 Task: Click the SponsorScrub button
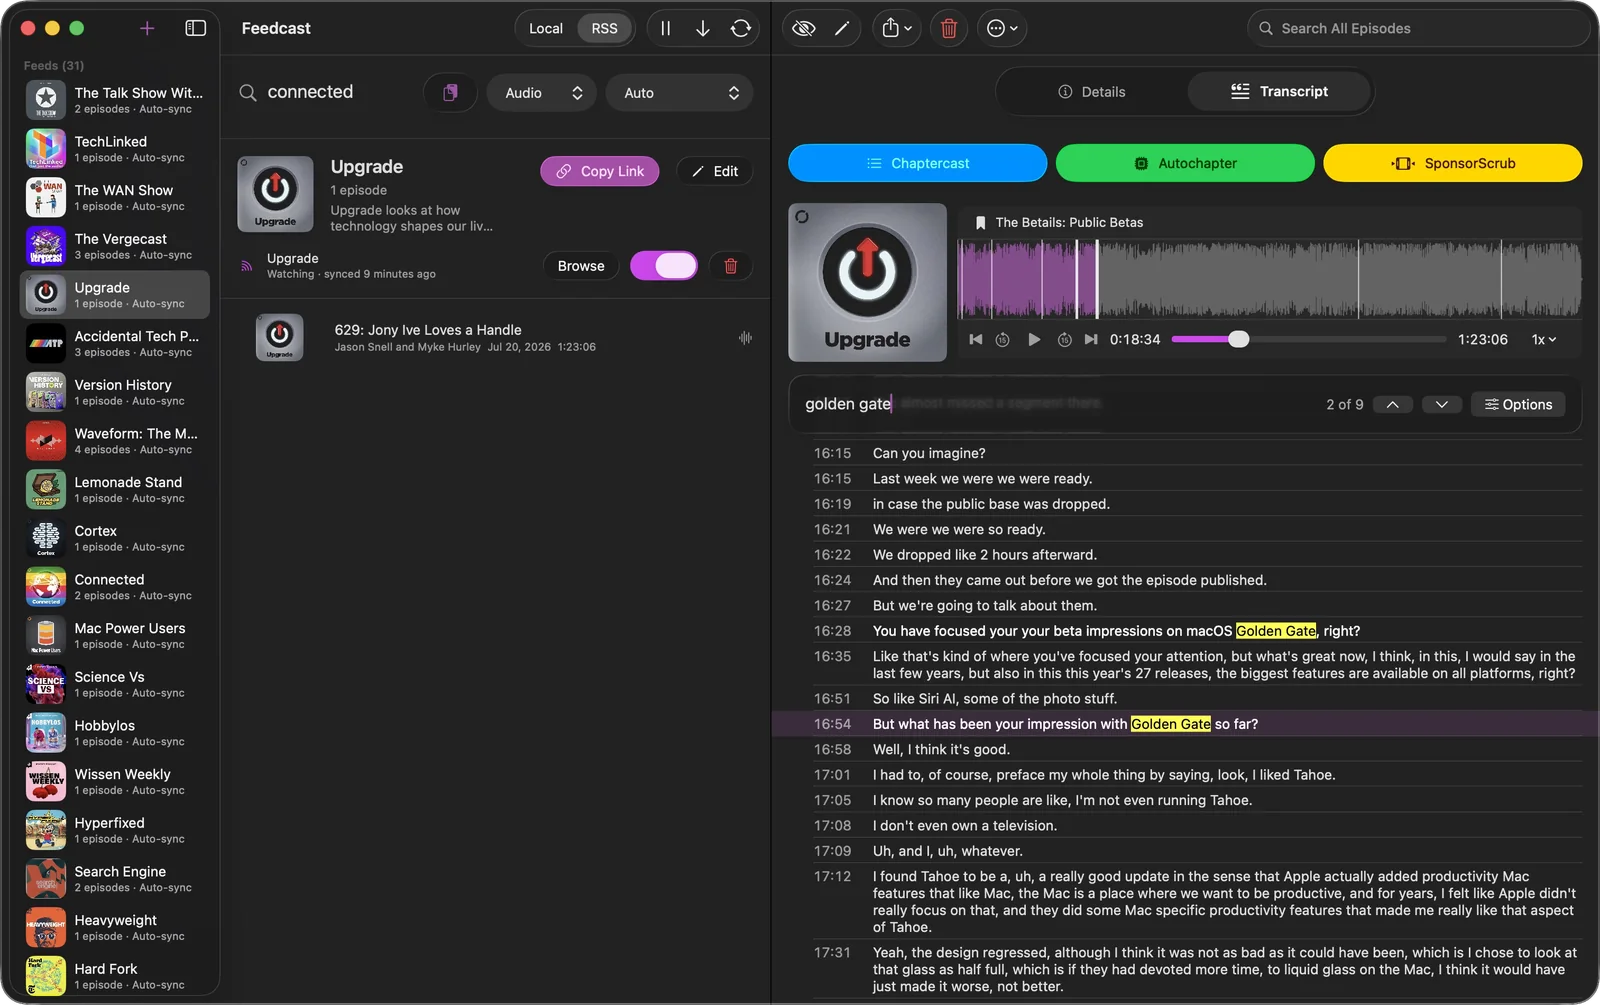[x=1452, y=163]
